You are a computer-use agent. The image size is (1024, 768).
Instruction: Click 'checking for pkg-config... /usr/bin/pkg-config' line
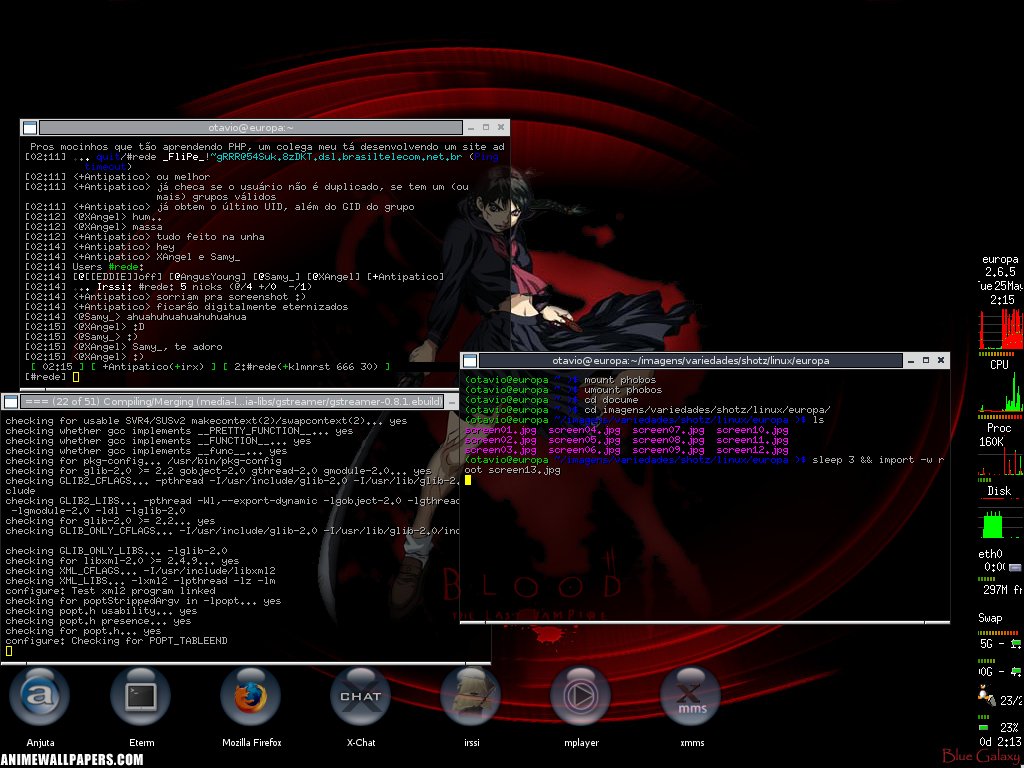(x=143, y=460)
